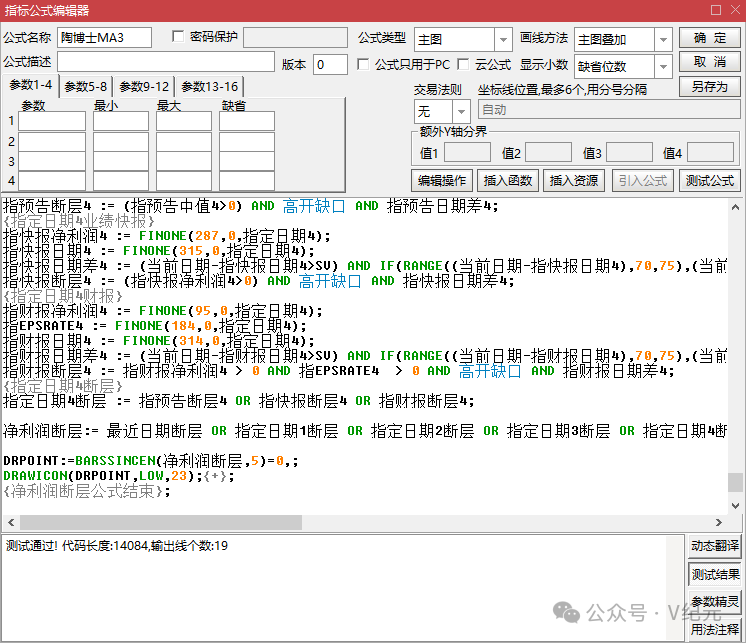Expand the 交易法则 dropdown arrow

tap(461, 112)
